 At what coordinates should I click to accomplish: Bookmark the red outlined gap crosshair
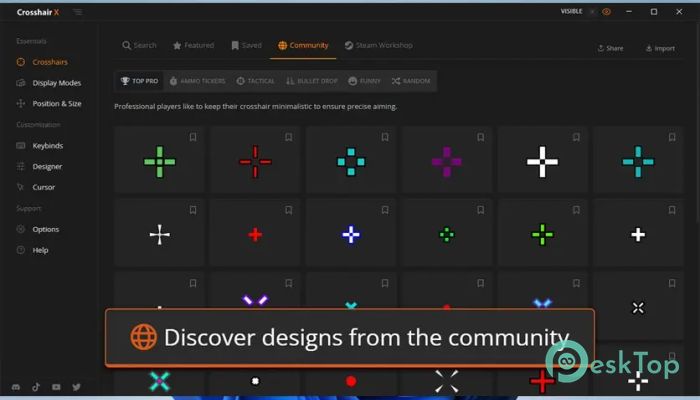point(289,137)
